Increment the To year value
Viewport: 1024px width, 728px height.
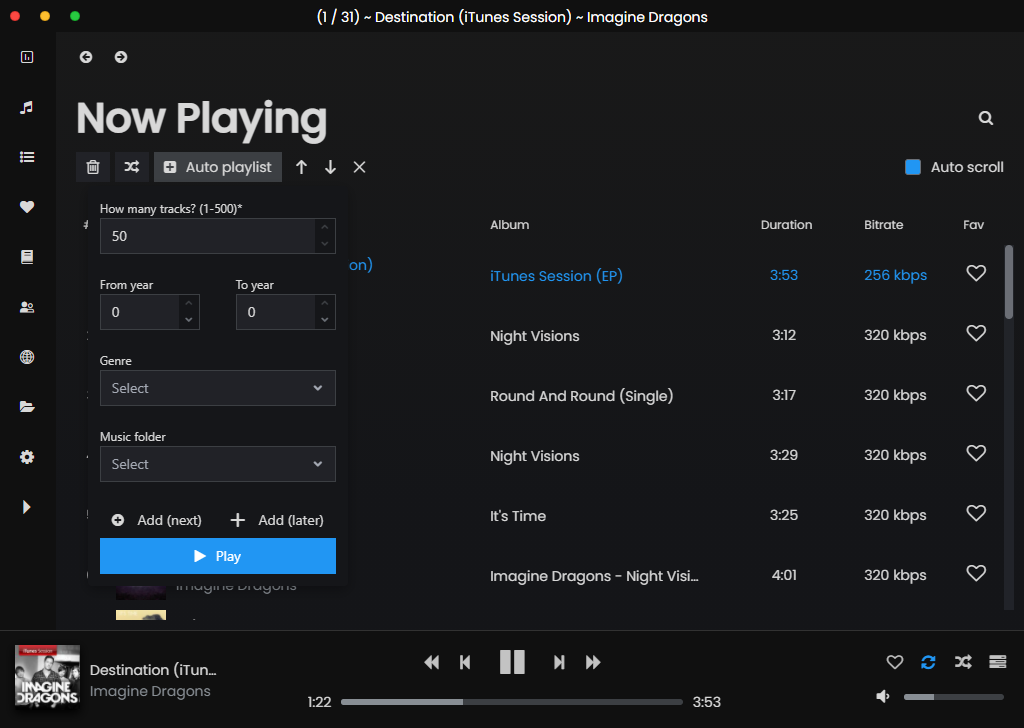(325, 304)
